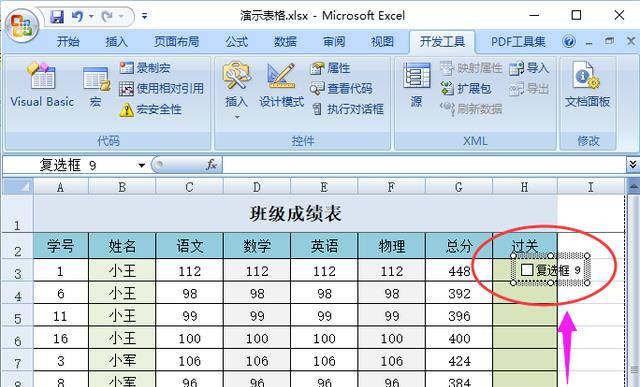This screenshot has height=387, width=640.
Task: Expand the formula bar with the chevron
Action: click(632, 165)
